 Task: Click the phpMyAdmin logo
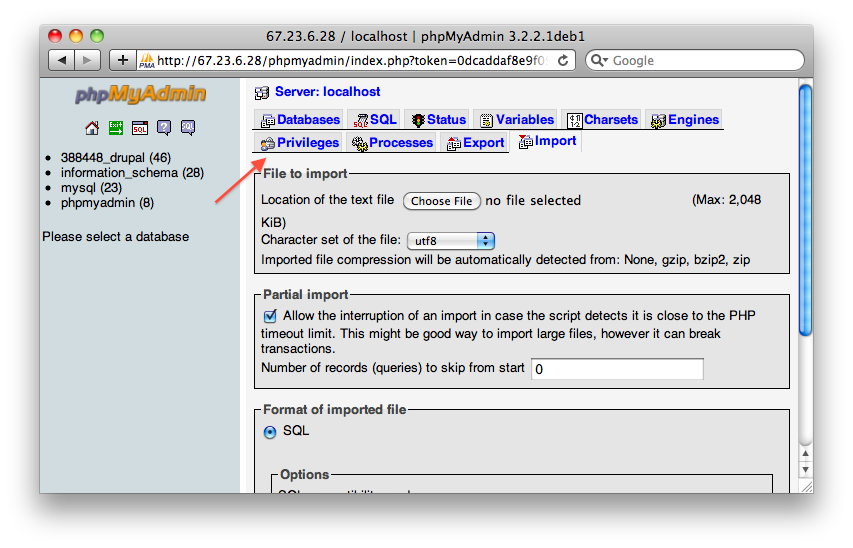tap(140, 94)
